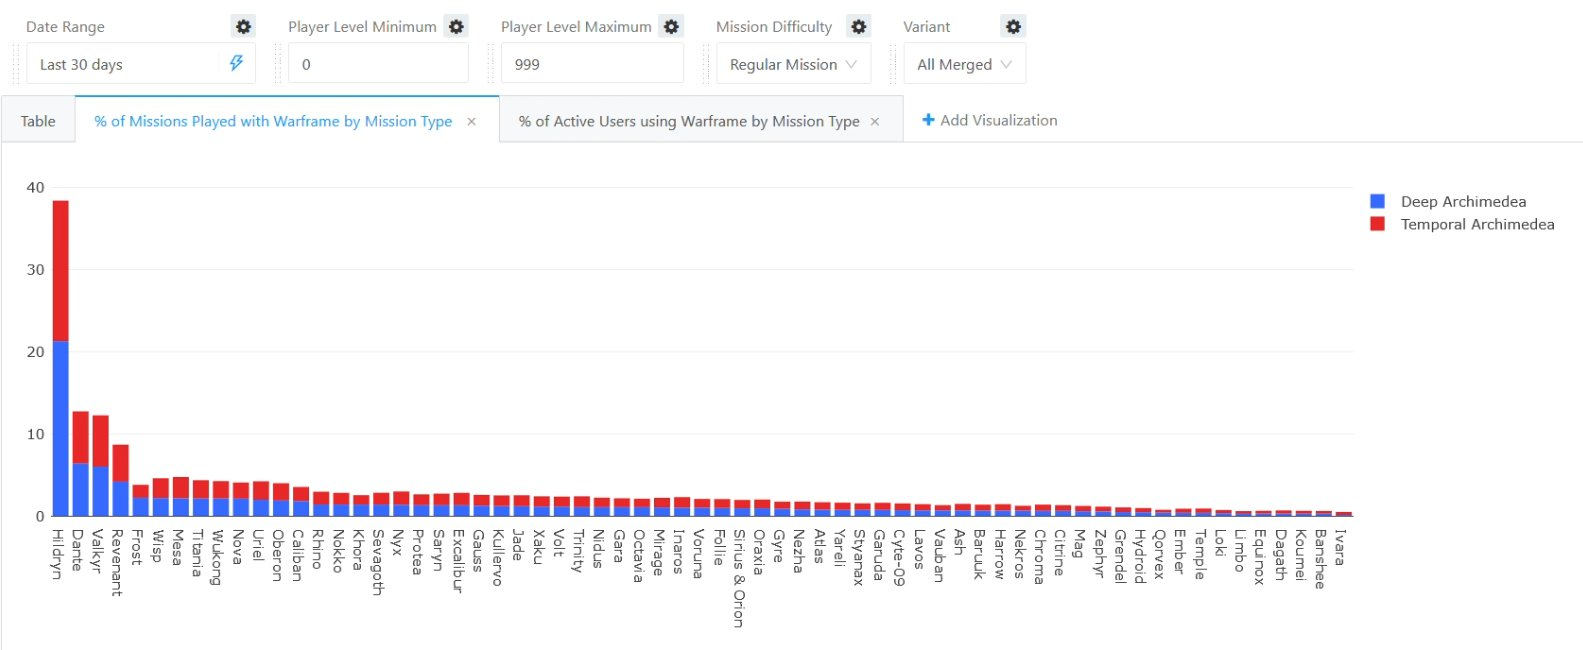Click the Variant label
This screenshot has height=650, width=1583.
[927, 27]
